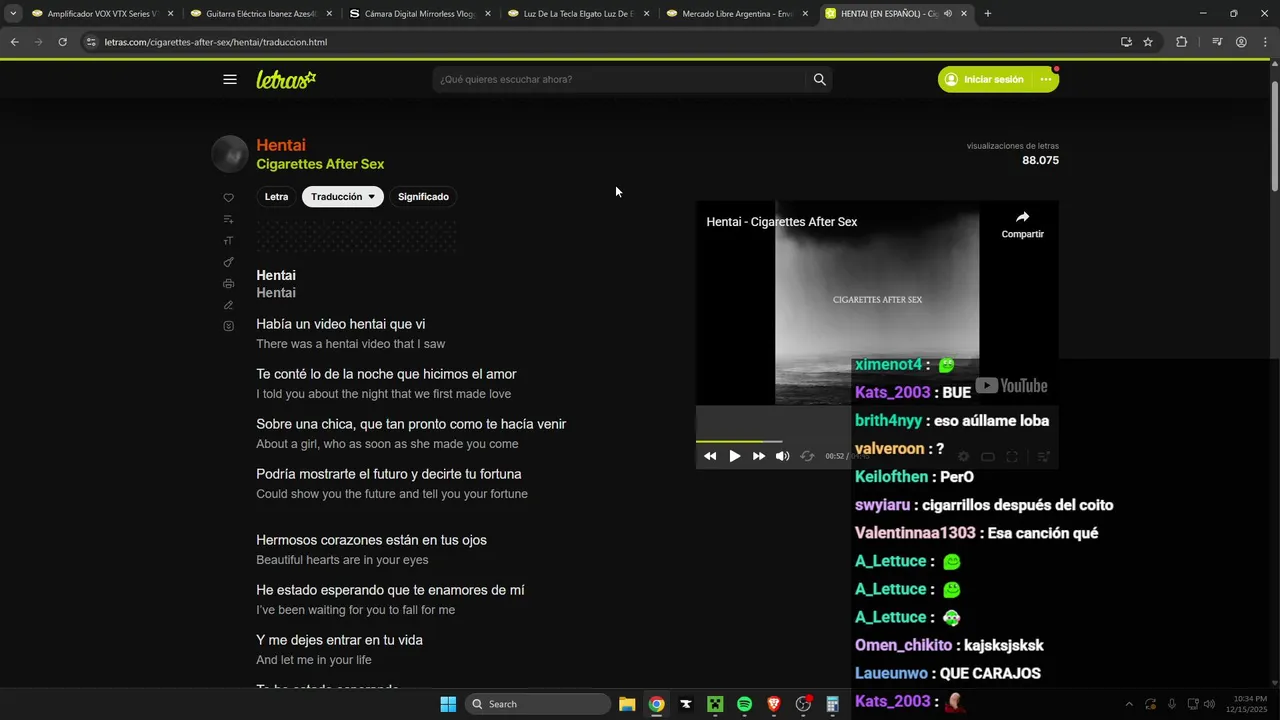Click the Compartir share arrow on video

[1022, 224]
